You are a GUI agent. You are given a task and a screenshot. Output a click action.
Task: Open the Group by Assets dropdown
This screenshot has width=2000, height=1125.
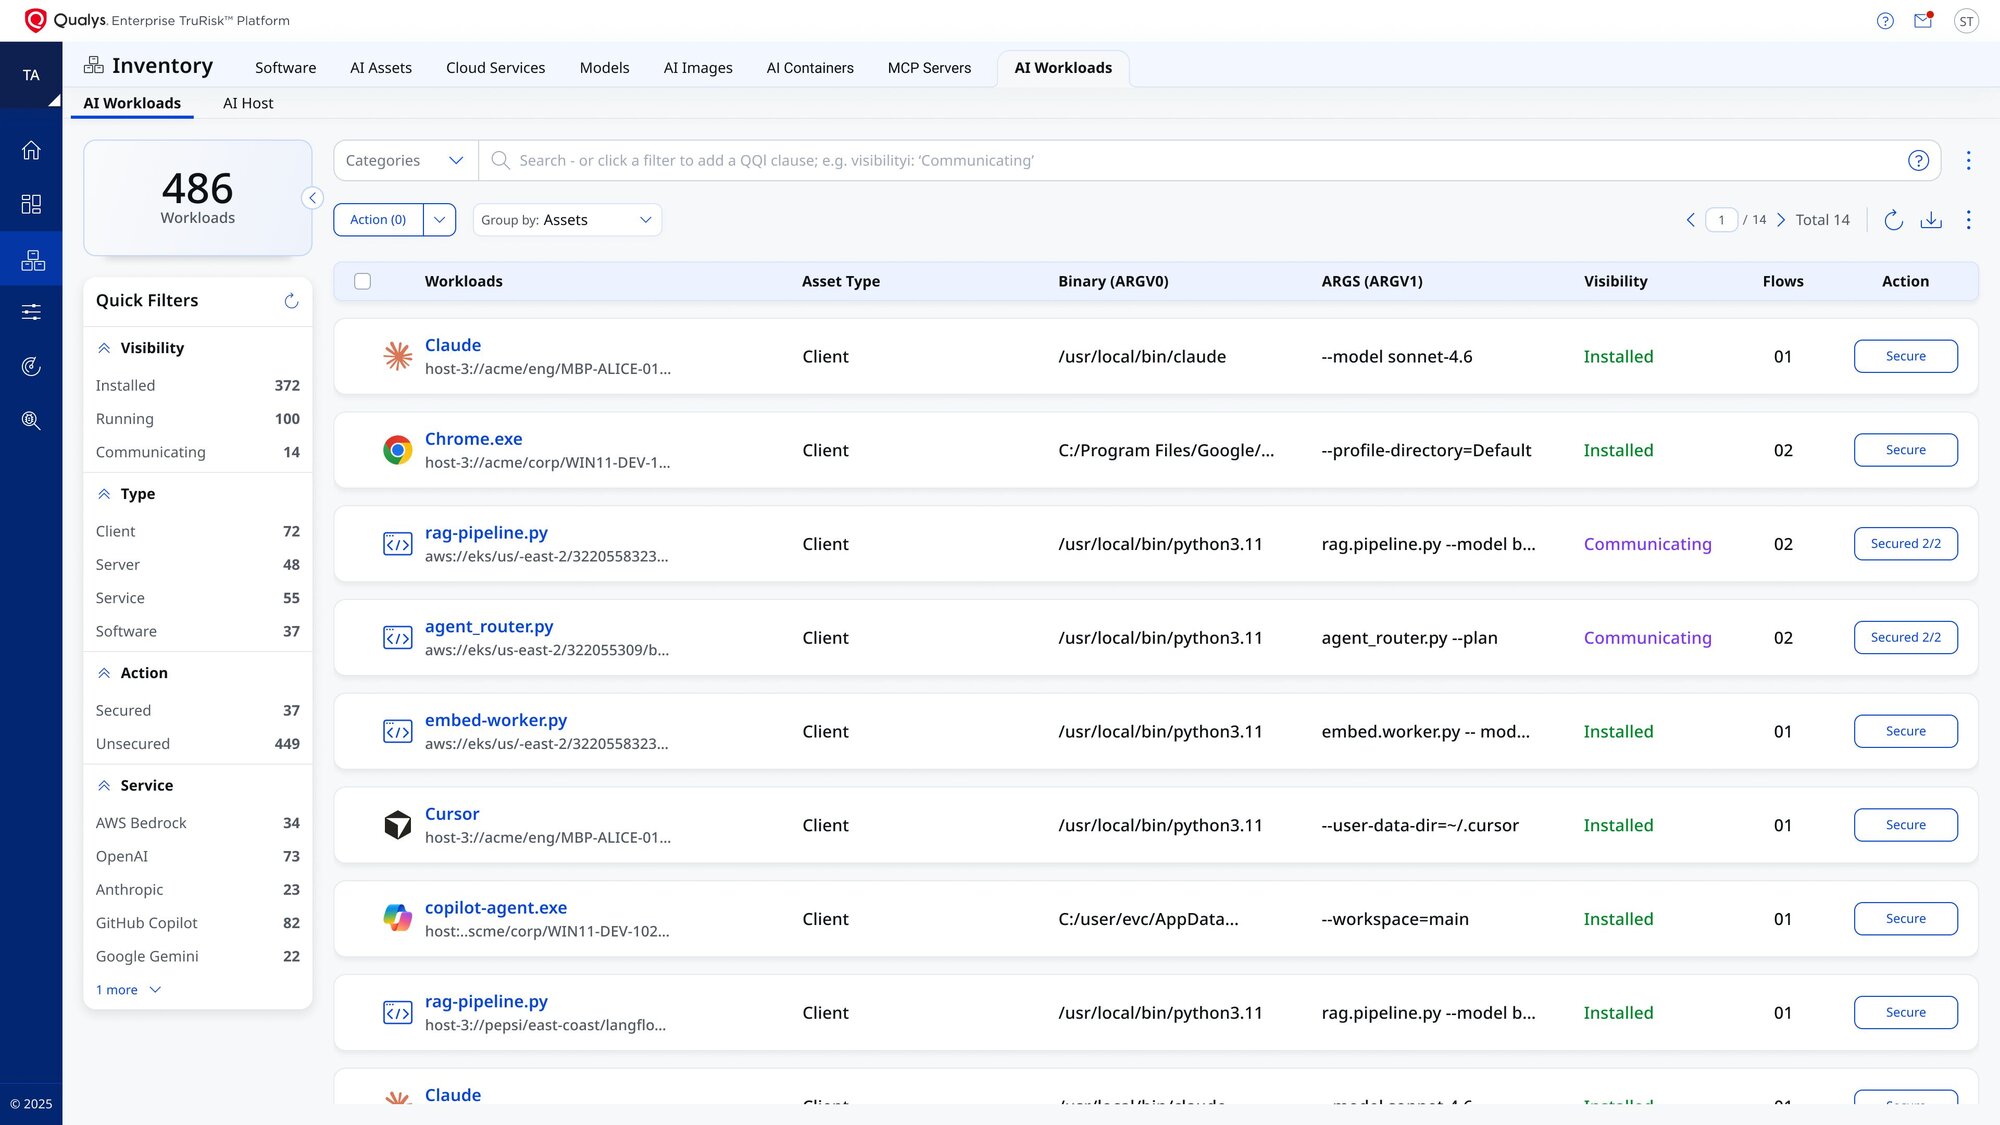[x=567, y=220]
